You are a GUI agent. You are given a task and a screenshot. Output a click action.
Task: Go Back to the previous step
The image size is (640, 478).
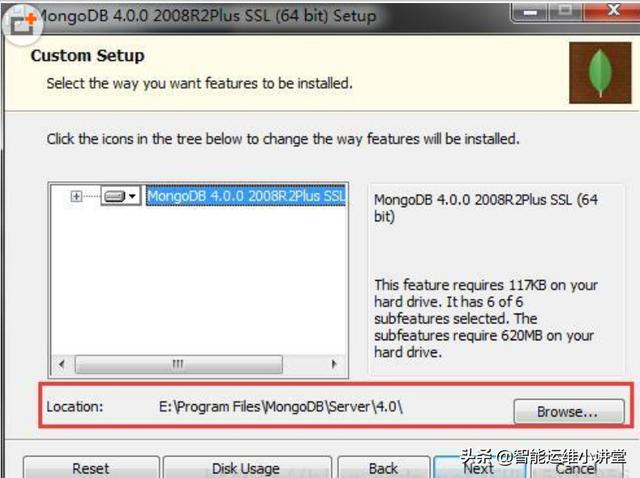tap(383, 468)
